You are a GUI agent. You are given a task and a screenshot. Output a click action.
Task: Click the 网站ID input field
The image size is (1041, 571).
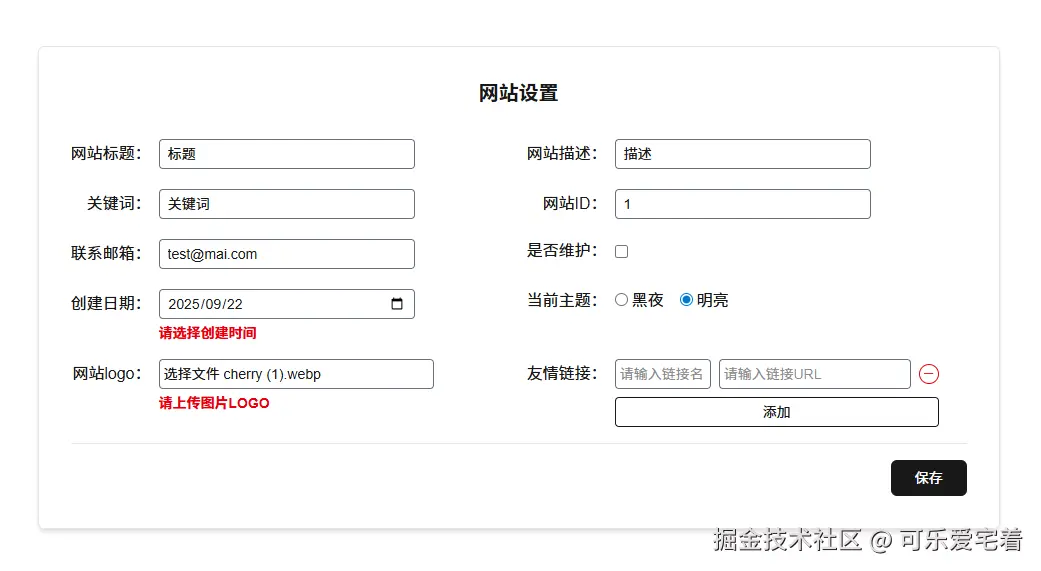pyautogui.click(x=742, y=204)
